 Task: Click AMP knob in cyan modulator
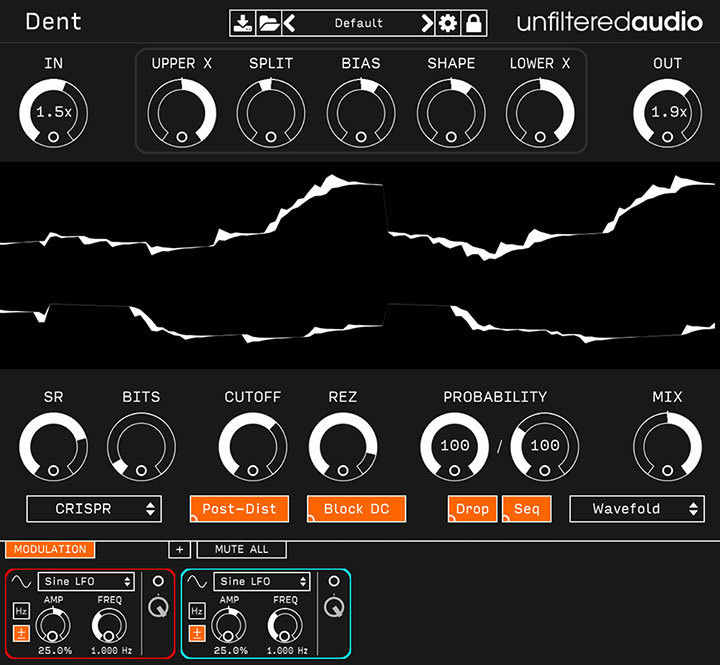click(x=229, y=626)
